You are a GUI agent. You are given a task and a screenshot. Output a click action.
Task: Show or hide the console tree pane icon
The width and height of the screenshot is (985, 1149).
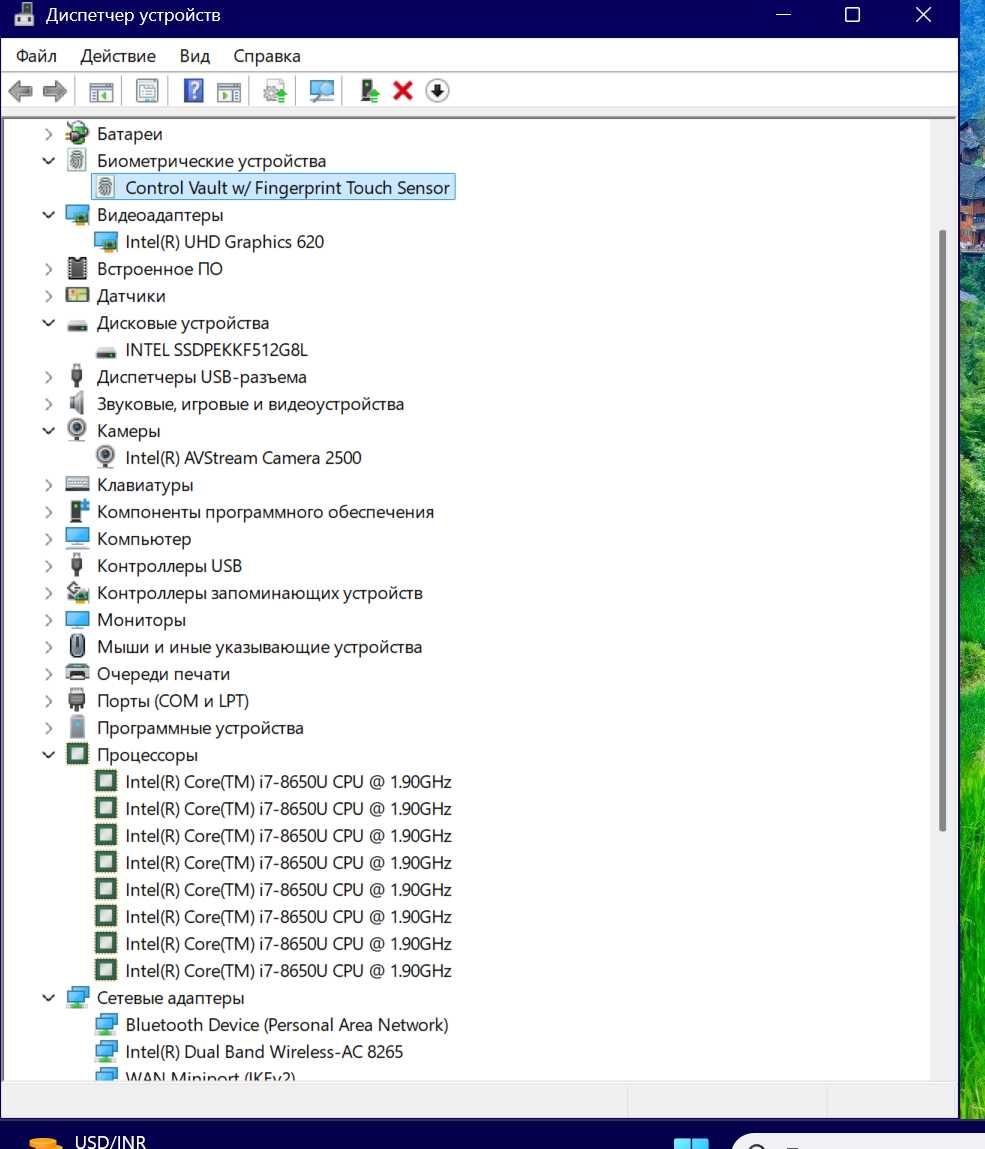pyautogui.click(x=100, y=92)
